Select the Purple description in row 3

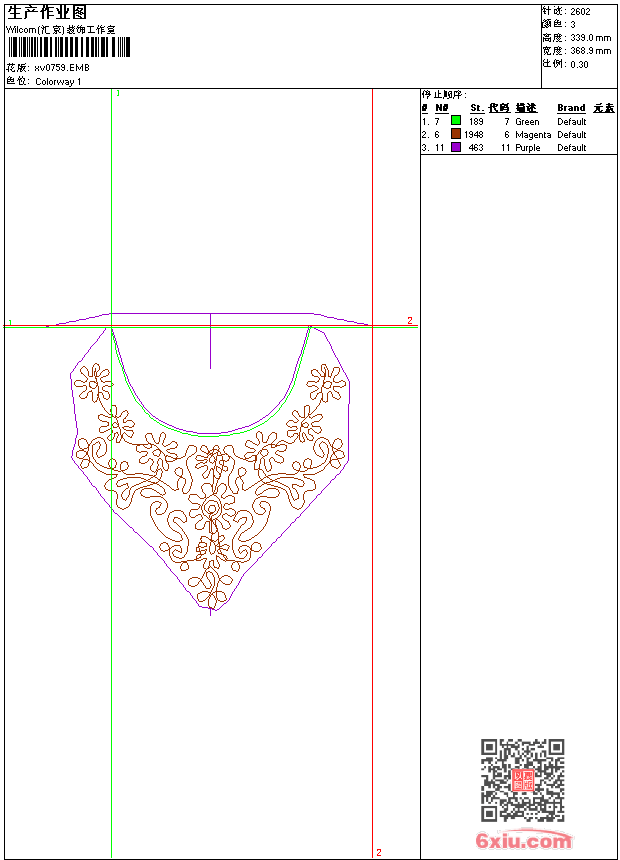(x=527, y=148)
